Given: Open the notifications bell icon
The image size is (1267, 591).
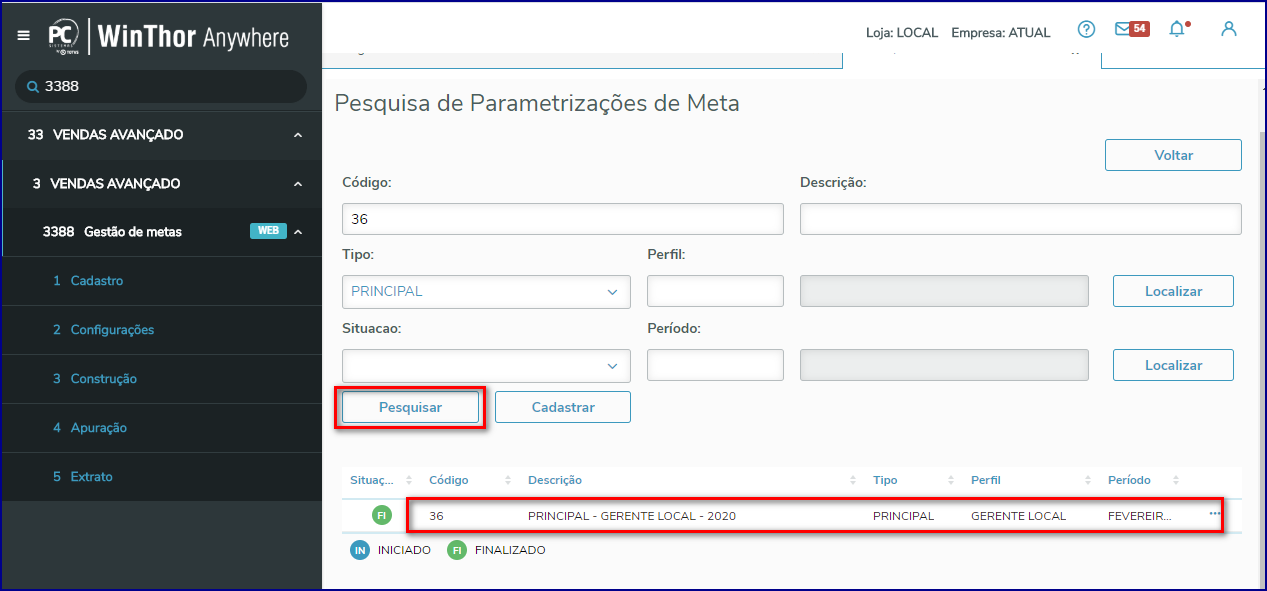Looking at the screenshot, I should [1178, 29].
